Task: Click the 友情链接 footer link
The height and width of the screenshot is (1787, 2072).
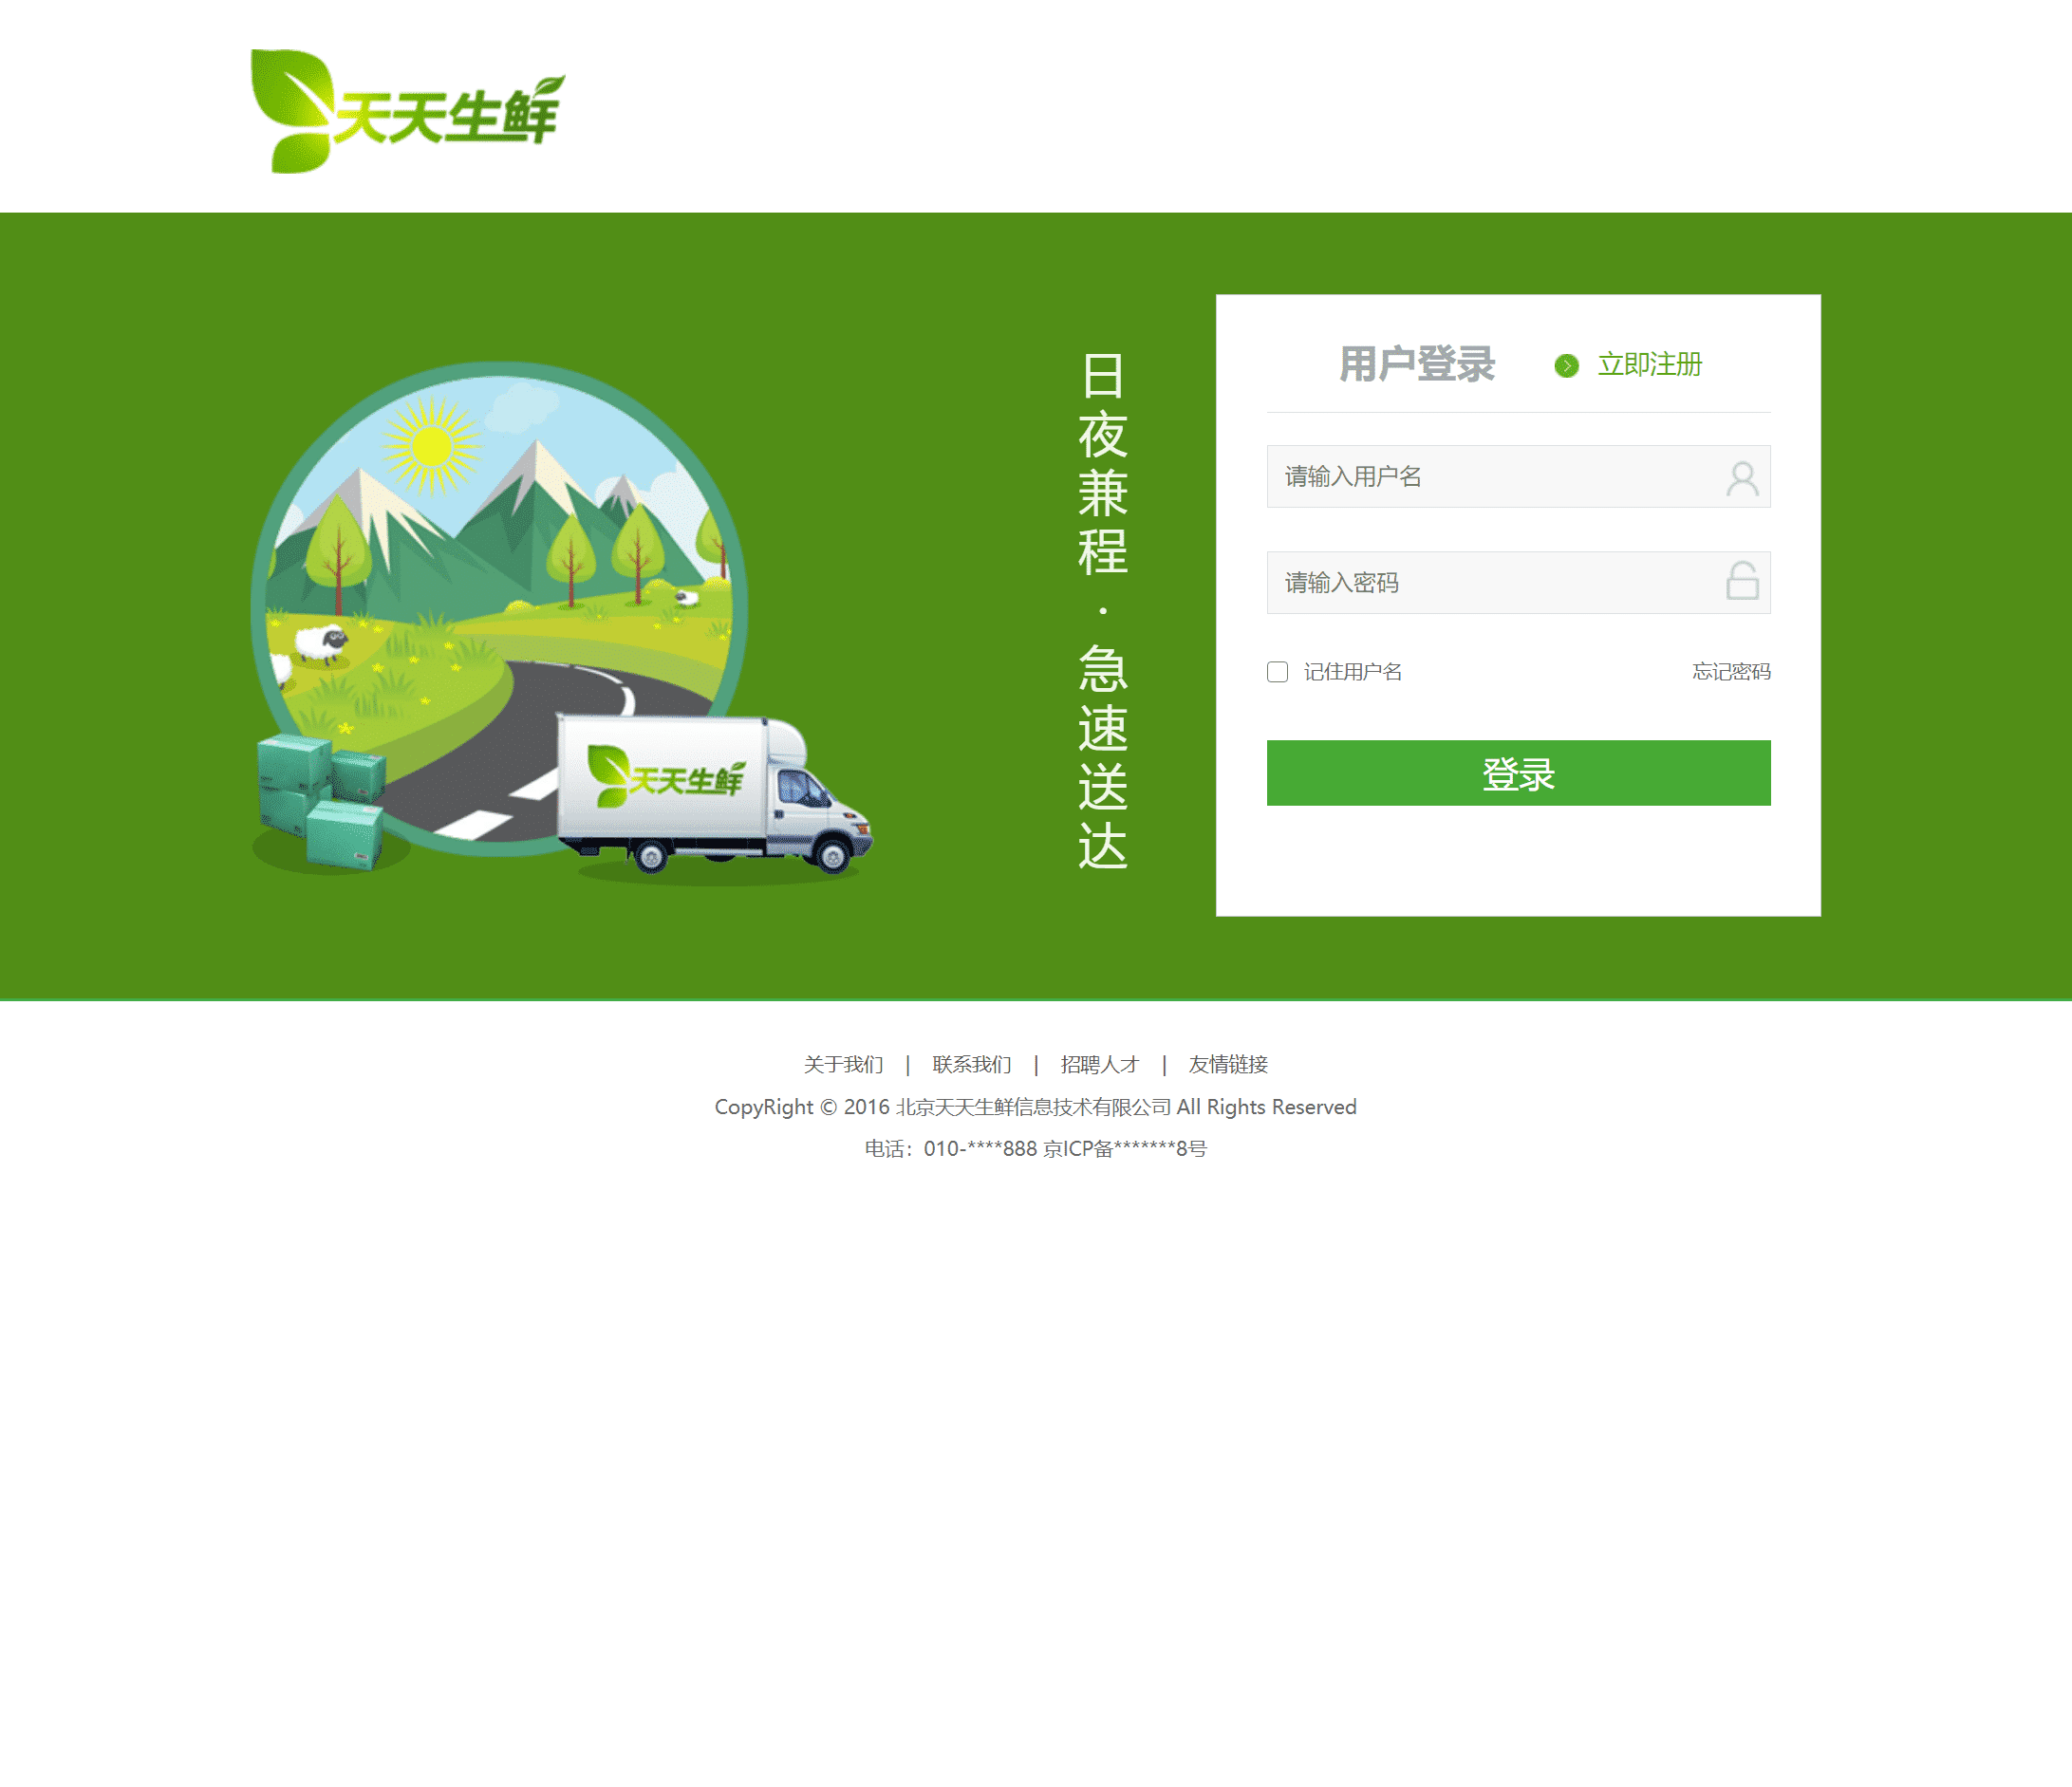Action: pos(1228,1063)
